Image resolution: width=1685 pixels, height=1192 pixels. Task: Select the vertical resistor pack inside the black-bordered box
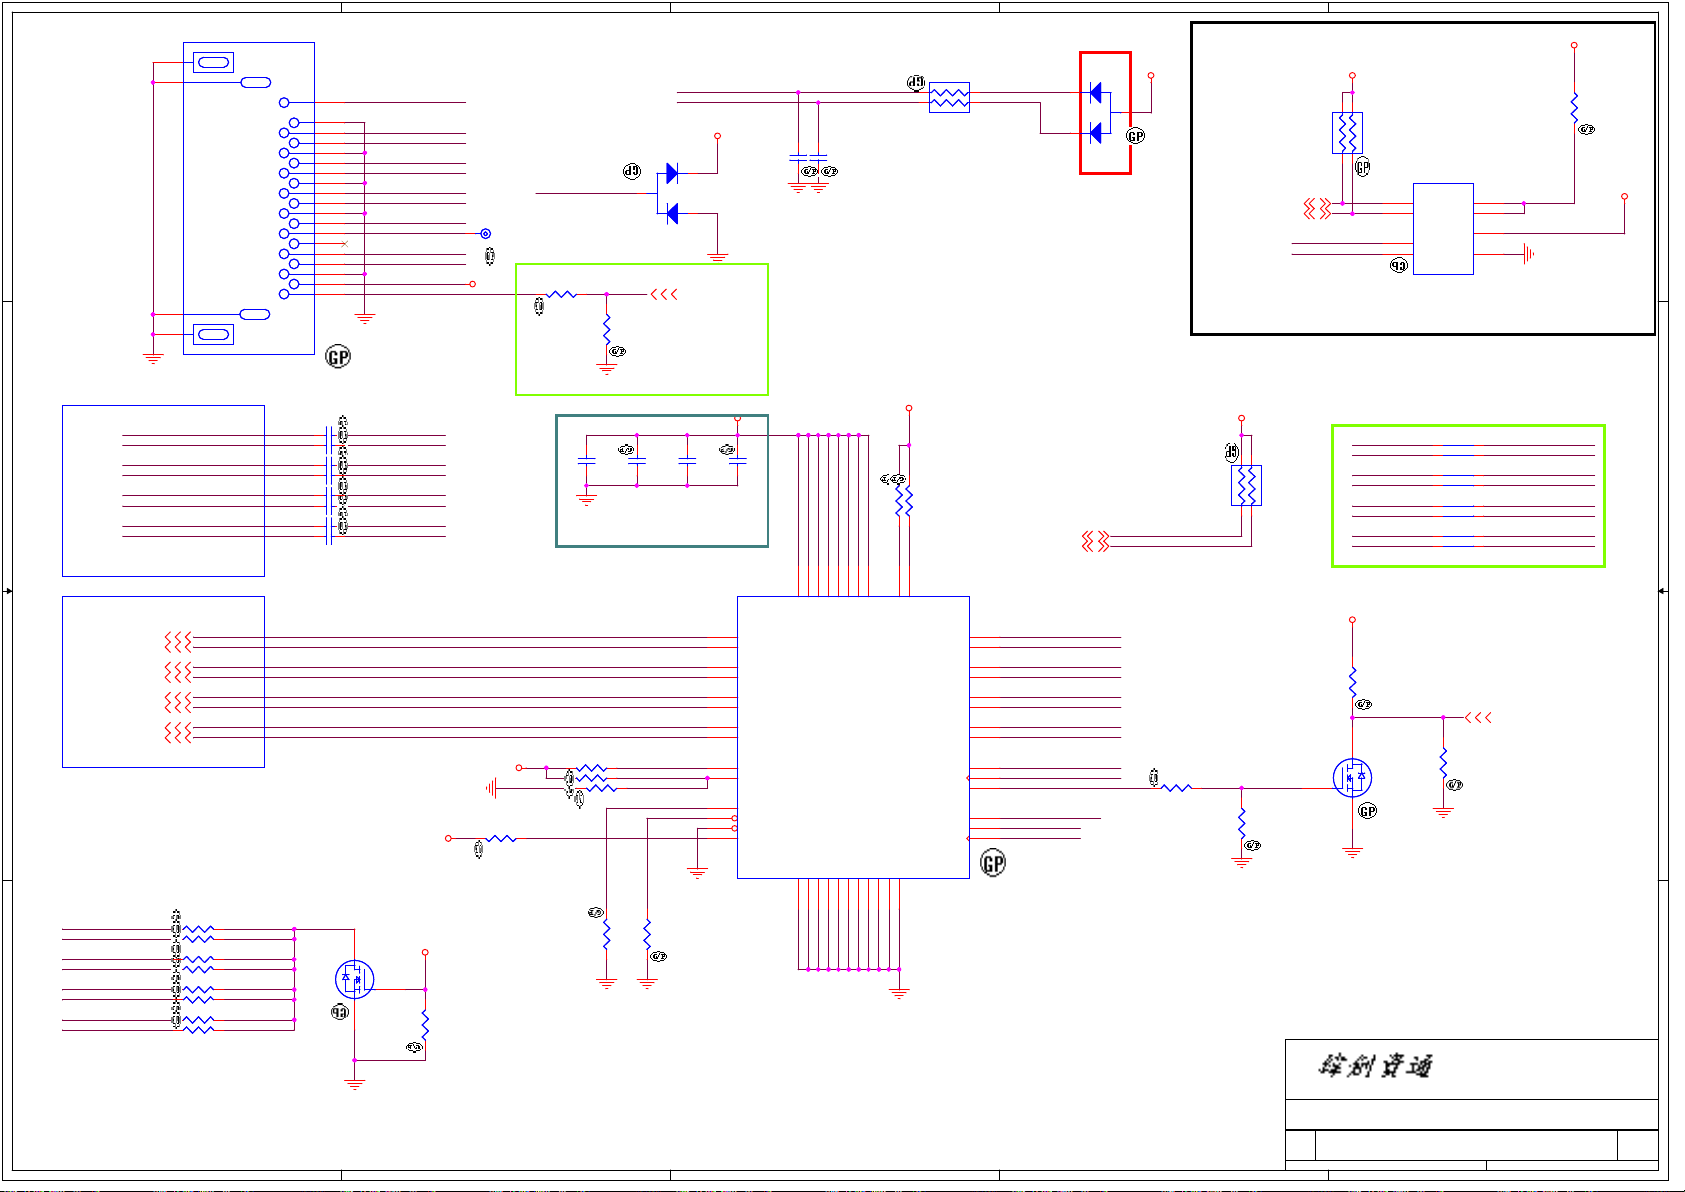pos(1347,133)
